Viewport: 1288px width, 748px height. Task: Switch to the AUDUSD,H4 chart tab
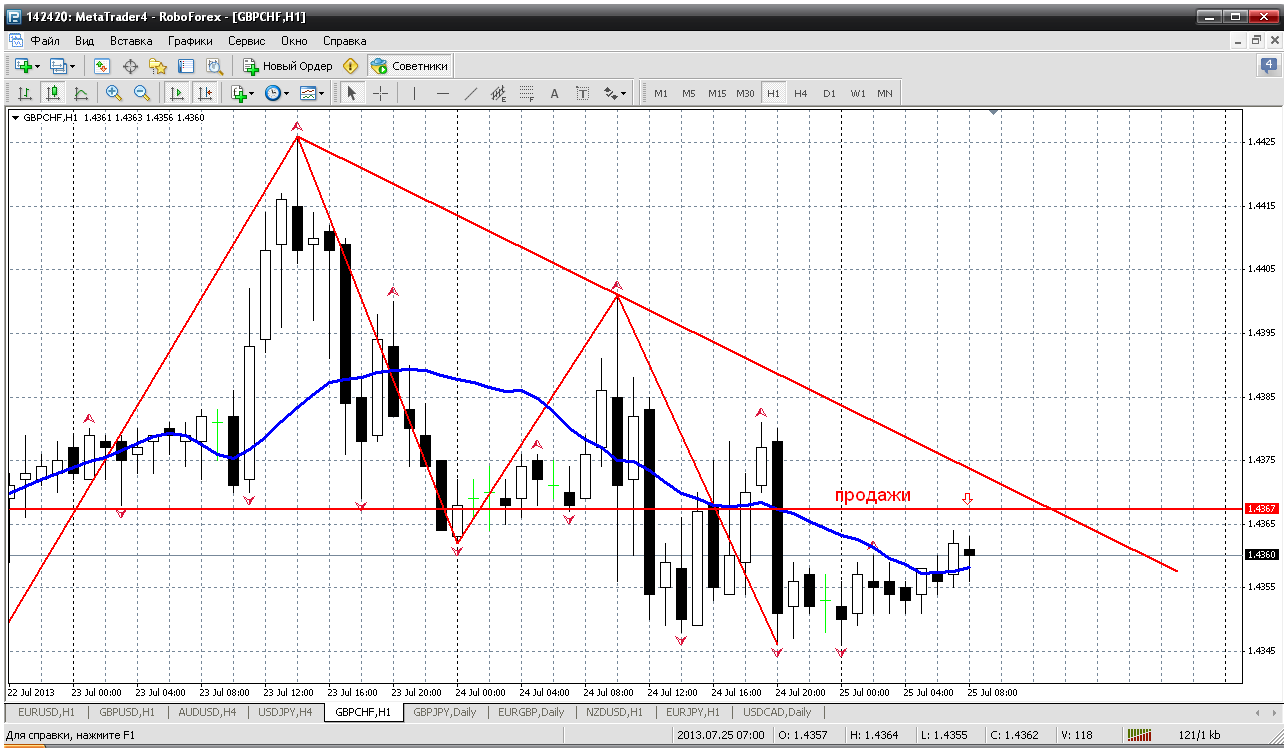coord(206,712)
